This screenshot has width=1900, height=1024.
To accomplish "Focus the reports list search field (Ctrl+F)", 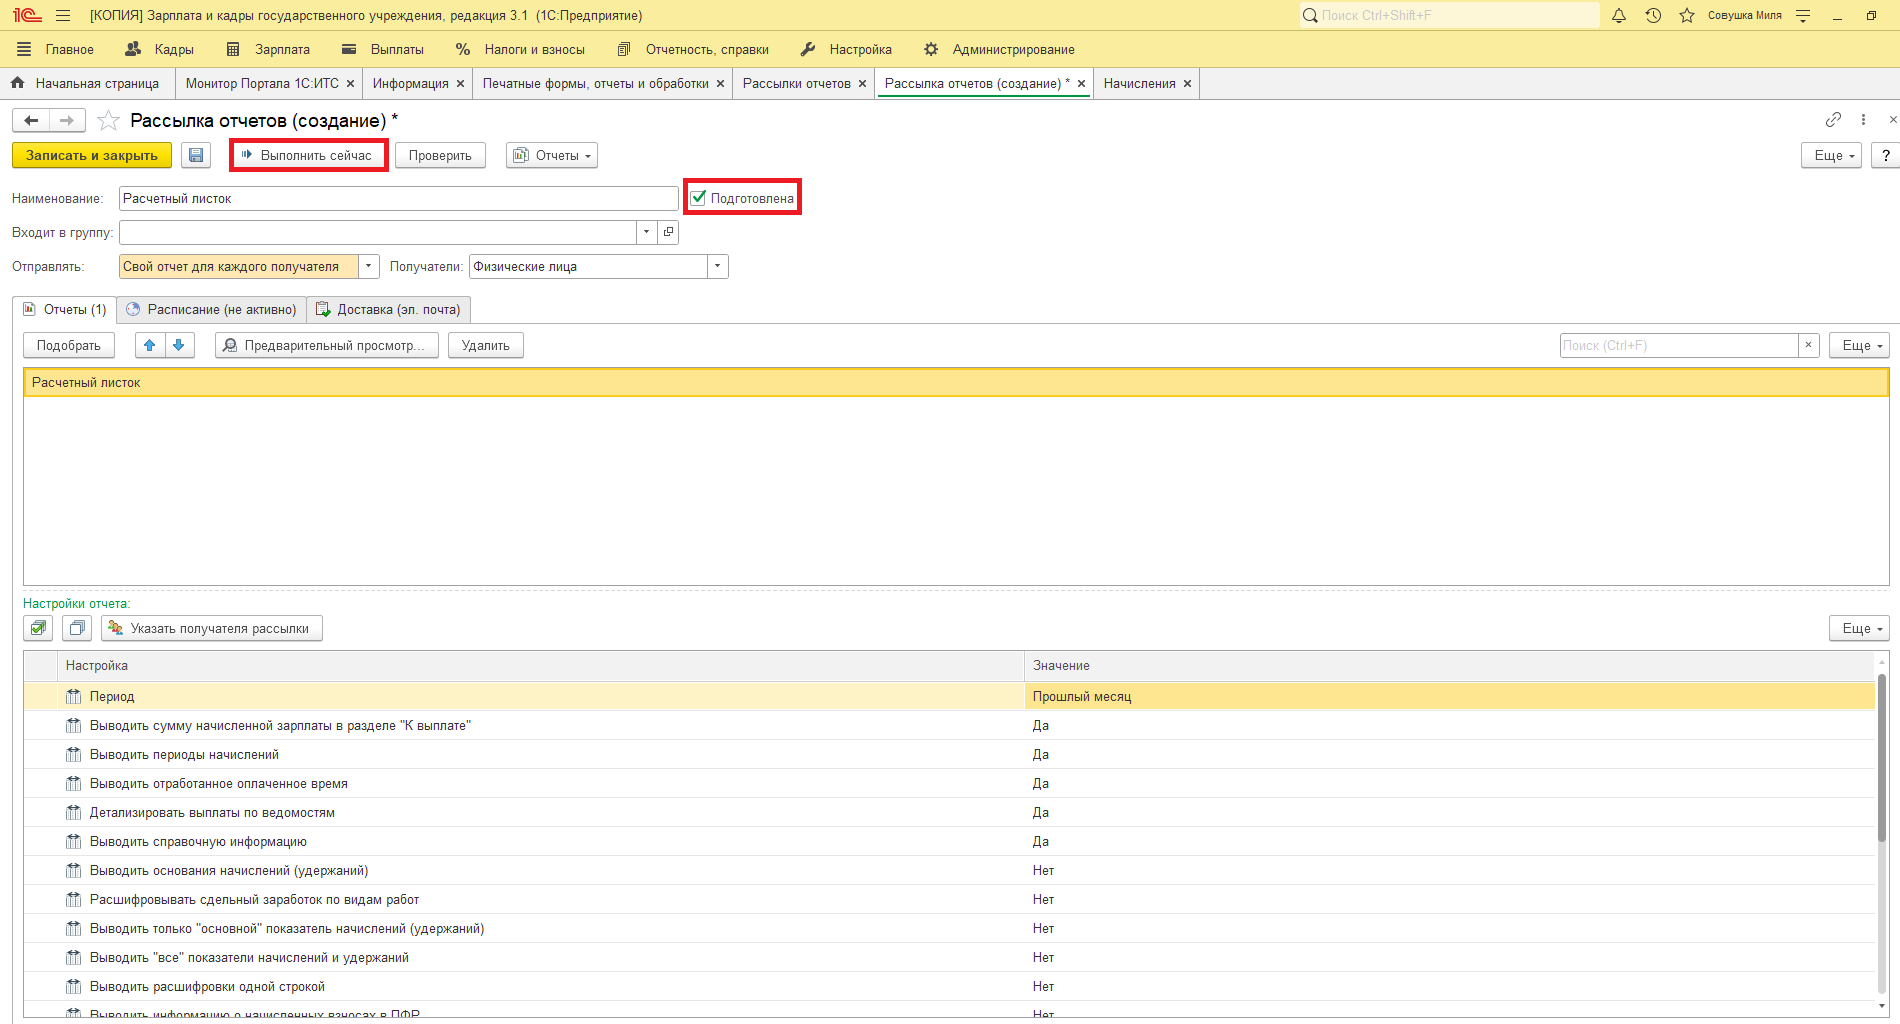I will 1679,345.
